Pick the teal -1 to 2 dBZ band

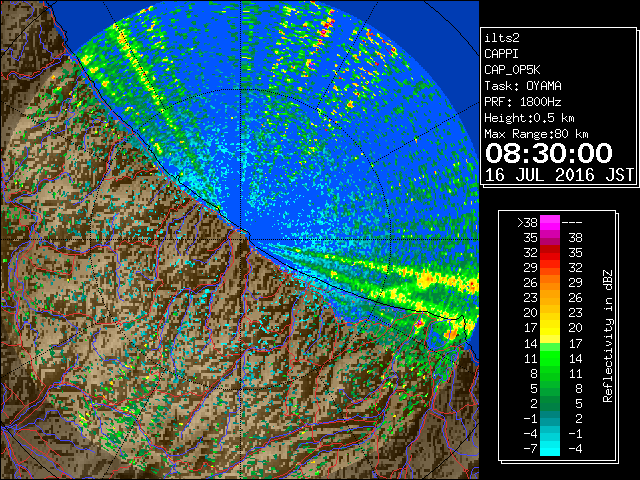(x=550, y=418)
